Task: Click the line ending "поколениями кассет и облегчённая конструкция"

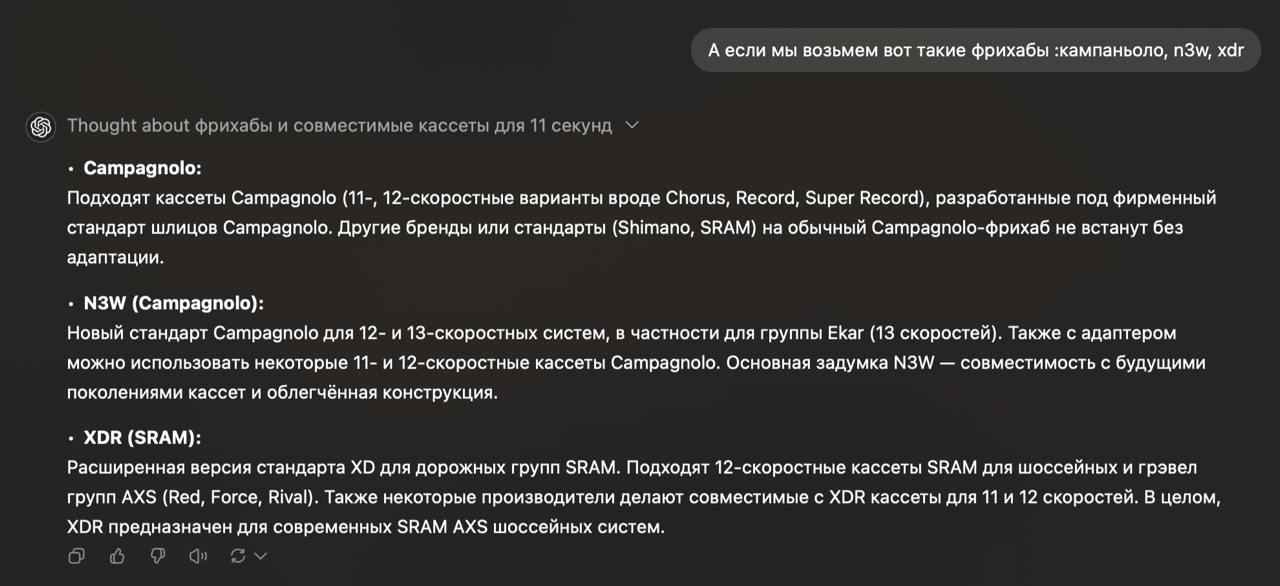Action: (282, 393)
